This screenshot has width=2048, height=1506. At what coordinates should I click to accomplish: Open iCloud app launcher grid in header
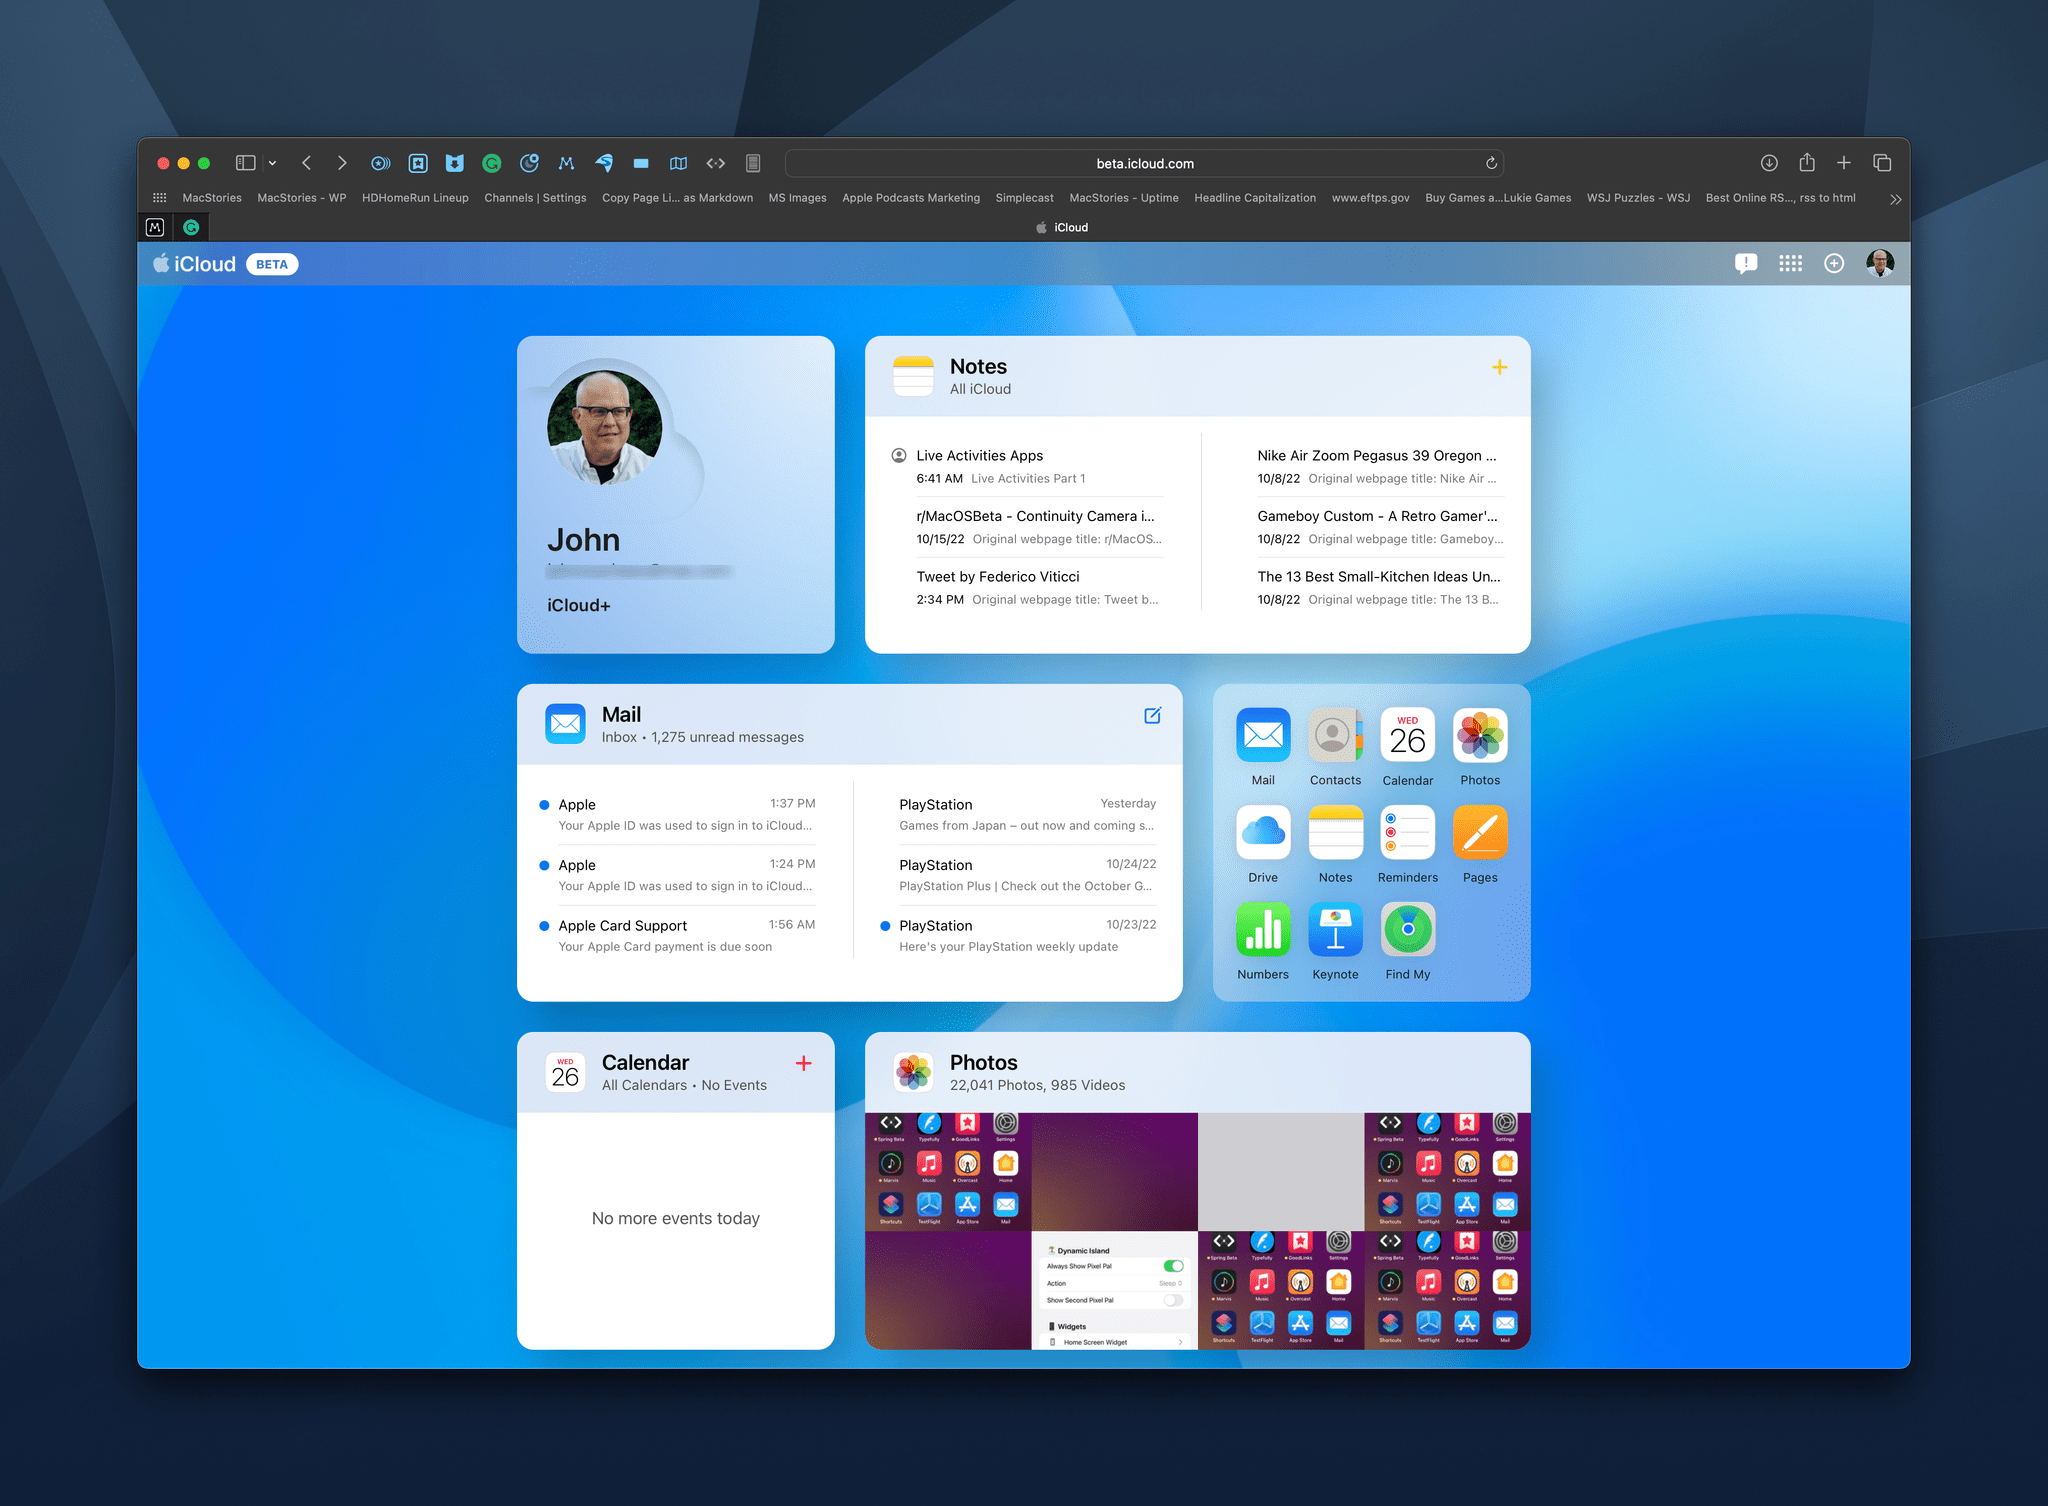pos(1790,263)
